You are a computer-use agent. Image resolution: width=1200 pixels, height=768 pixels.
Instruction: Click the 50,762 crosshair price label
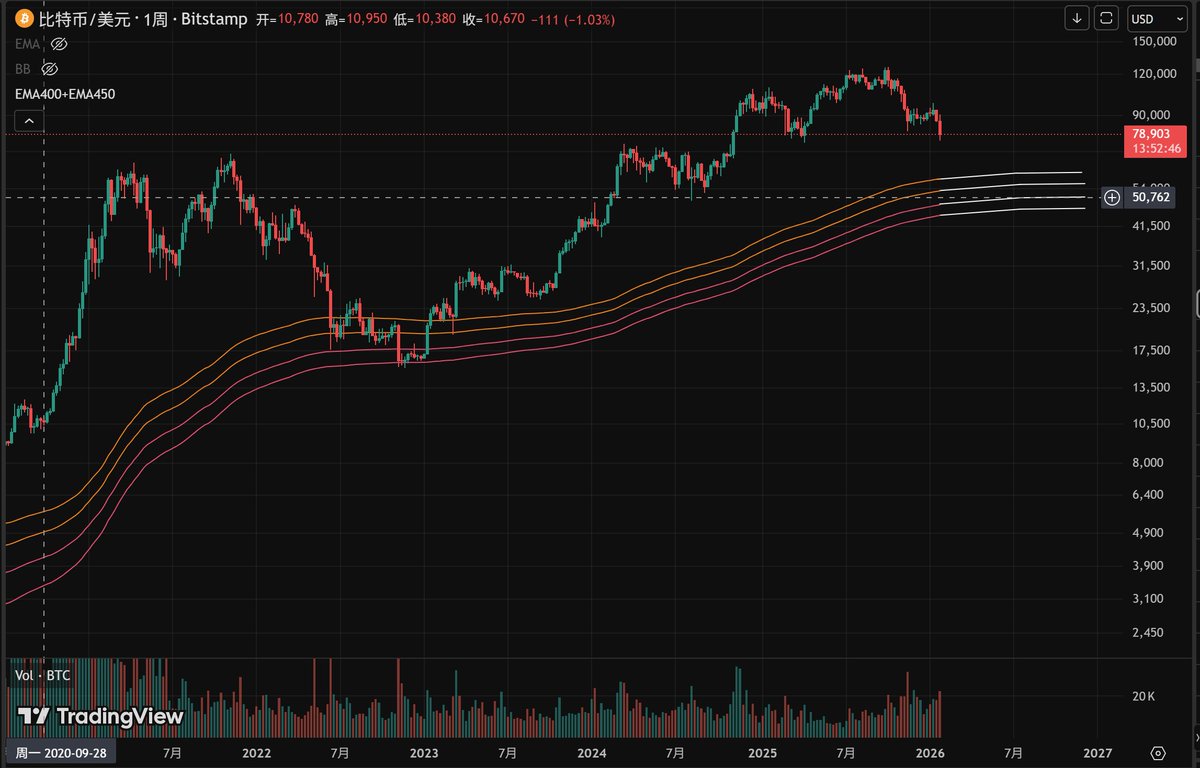pyautogui.click(x=1150, y=198)
